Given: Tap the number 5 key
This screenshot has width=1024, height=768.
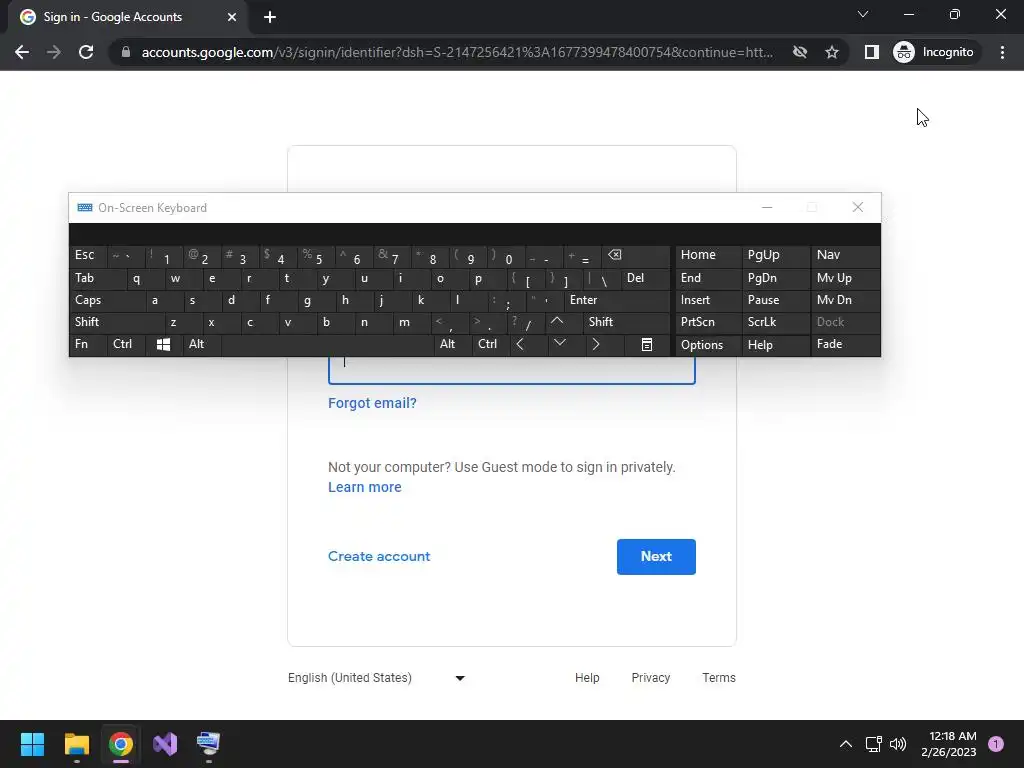Looking at the screenshot, I should [x=316, y=255].
